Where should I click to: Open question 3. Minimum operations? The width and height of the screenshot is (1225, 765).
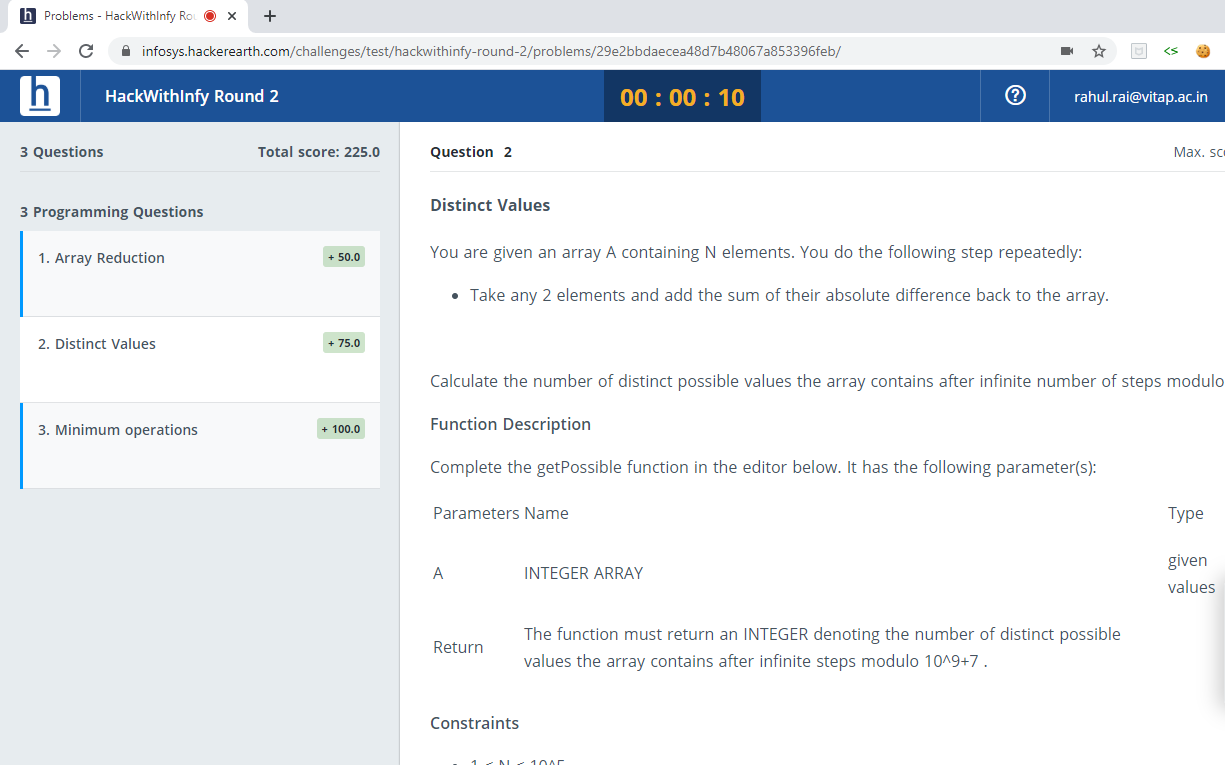tap(200, 446)
